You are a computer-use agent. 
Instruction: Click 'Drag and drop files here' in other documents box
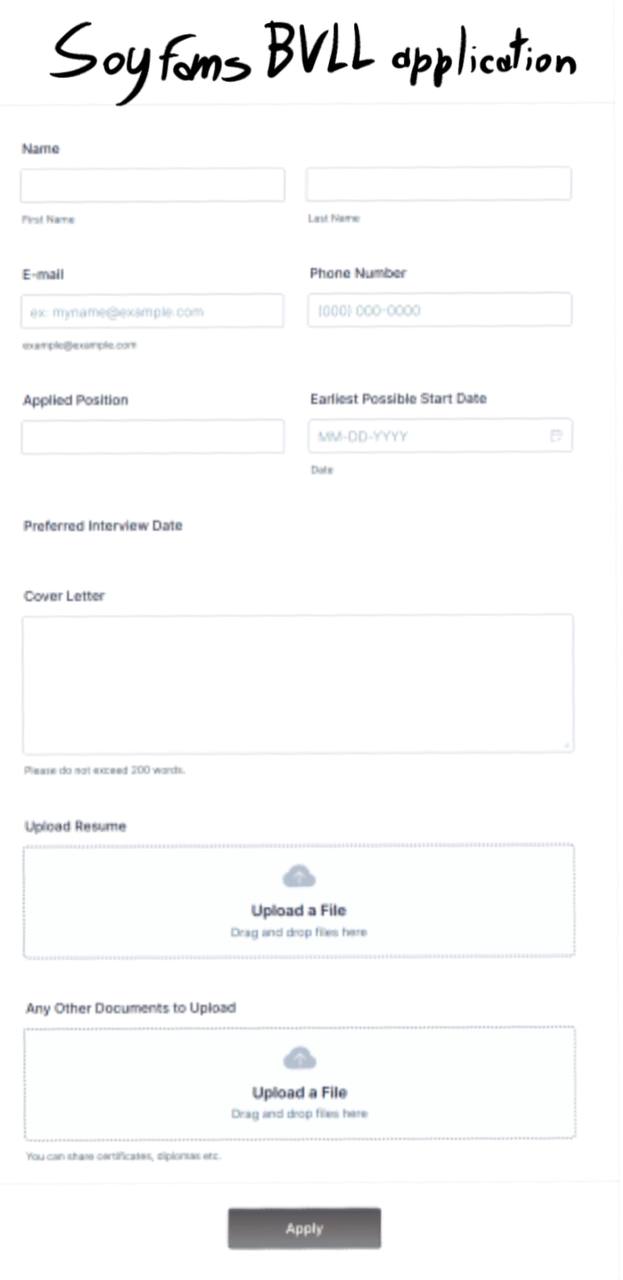coord(299,1113)
